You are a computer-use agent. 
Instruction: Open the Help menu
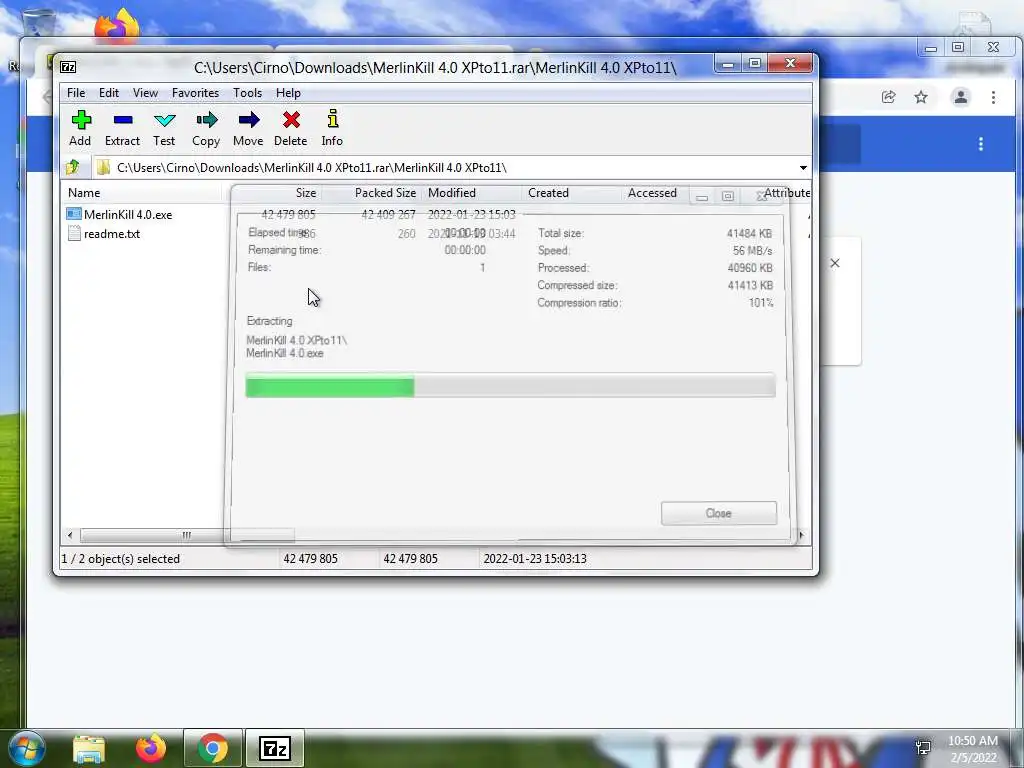tap(288, 93)
